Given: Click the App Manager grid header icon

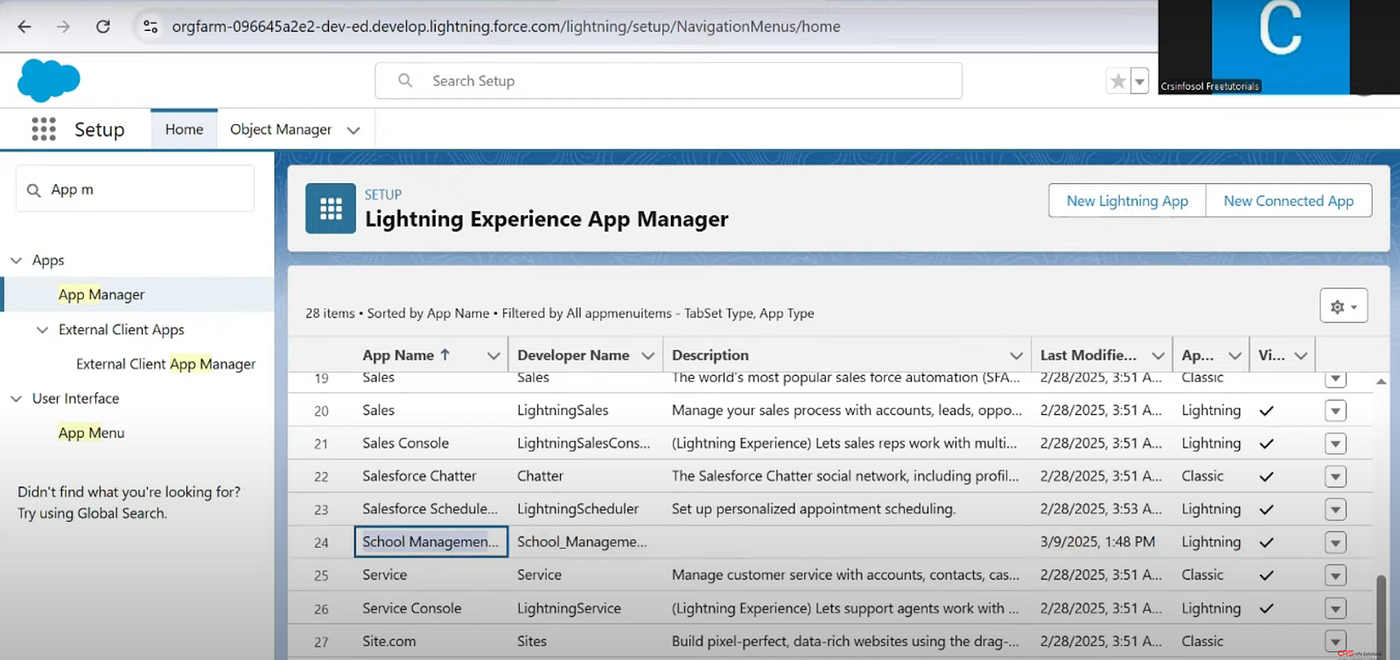Looking at the screenshot, I should [x=331, y=209].
